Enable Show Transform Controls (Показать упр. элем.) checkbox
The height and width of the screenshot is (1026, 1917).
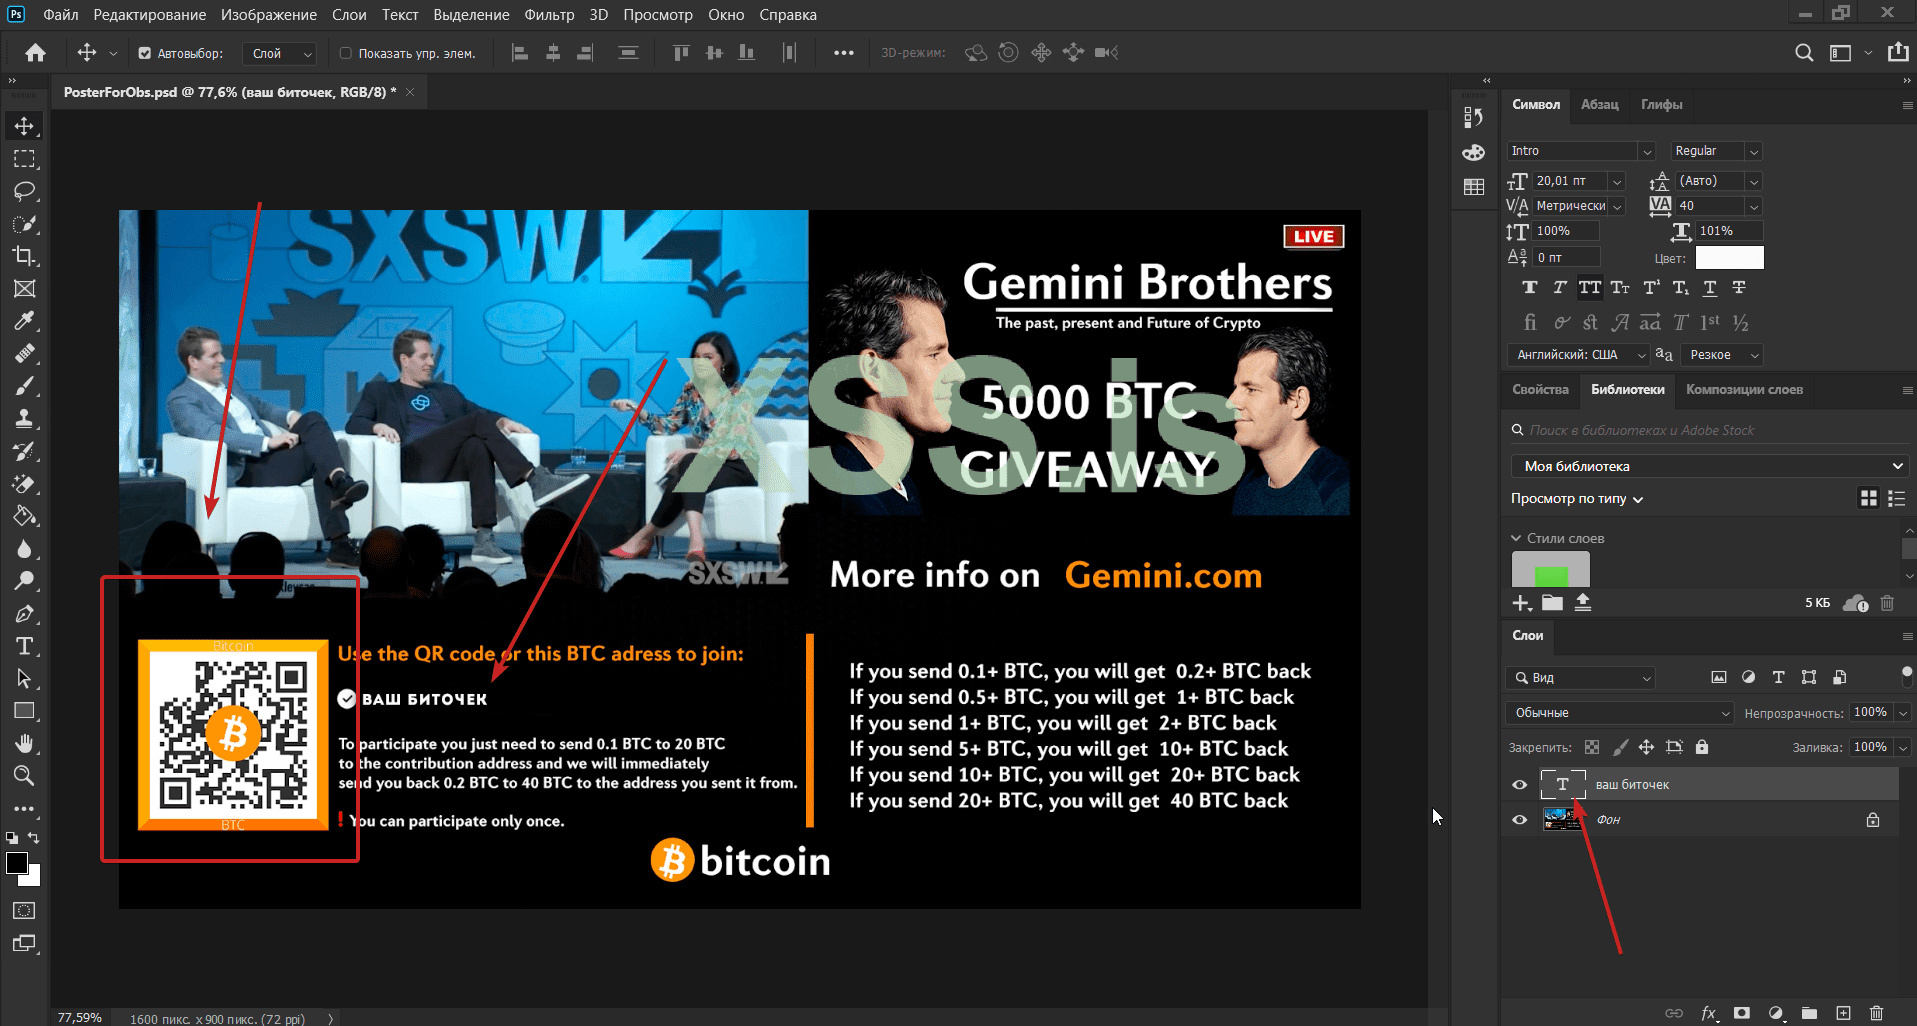346,53
